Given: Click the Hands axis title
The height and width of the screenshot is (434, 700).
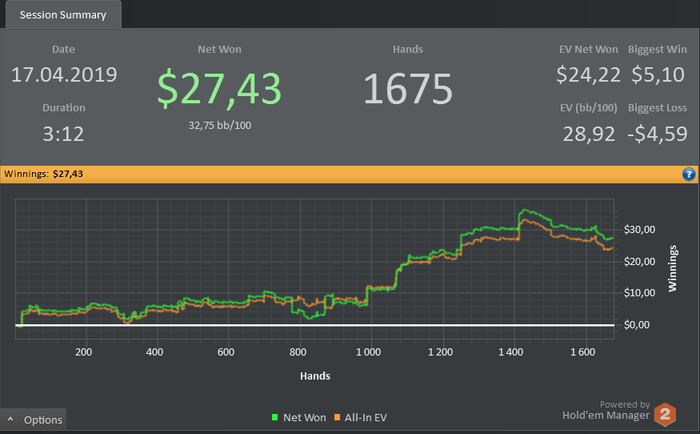Looking at the screenshot, I should (x=315, y=376).
